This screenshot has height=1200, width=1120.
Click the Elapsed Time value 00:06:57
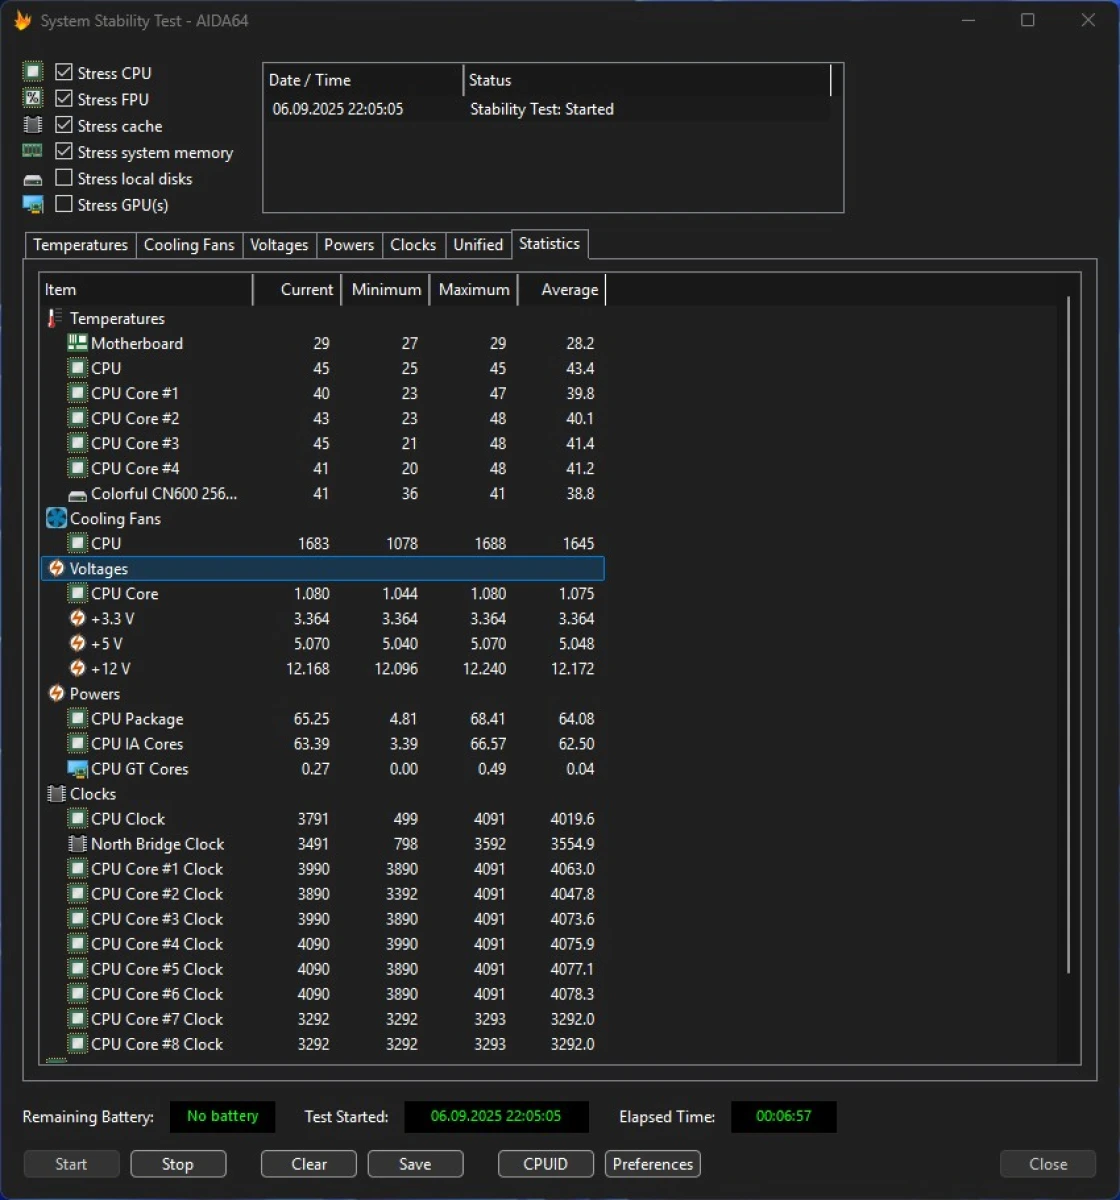pyautogui.click(x=784, y=1116)
